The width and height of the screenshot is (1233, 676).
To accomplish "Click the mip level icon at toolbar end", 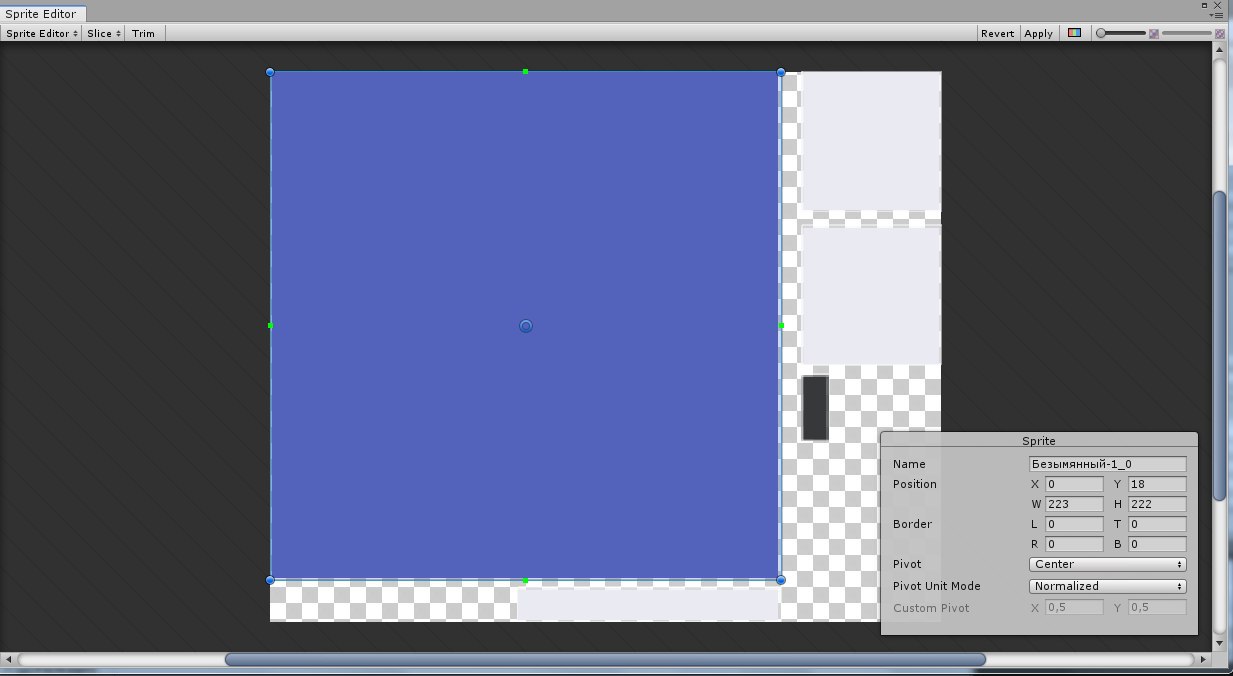I will (1220, 34).
